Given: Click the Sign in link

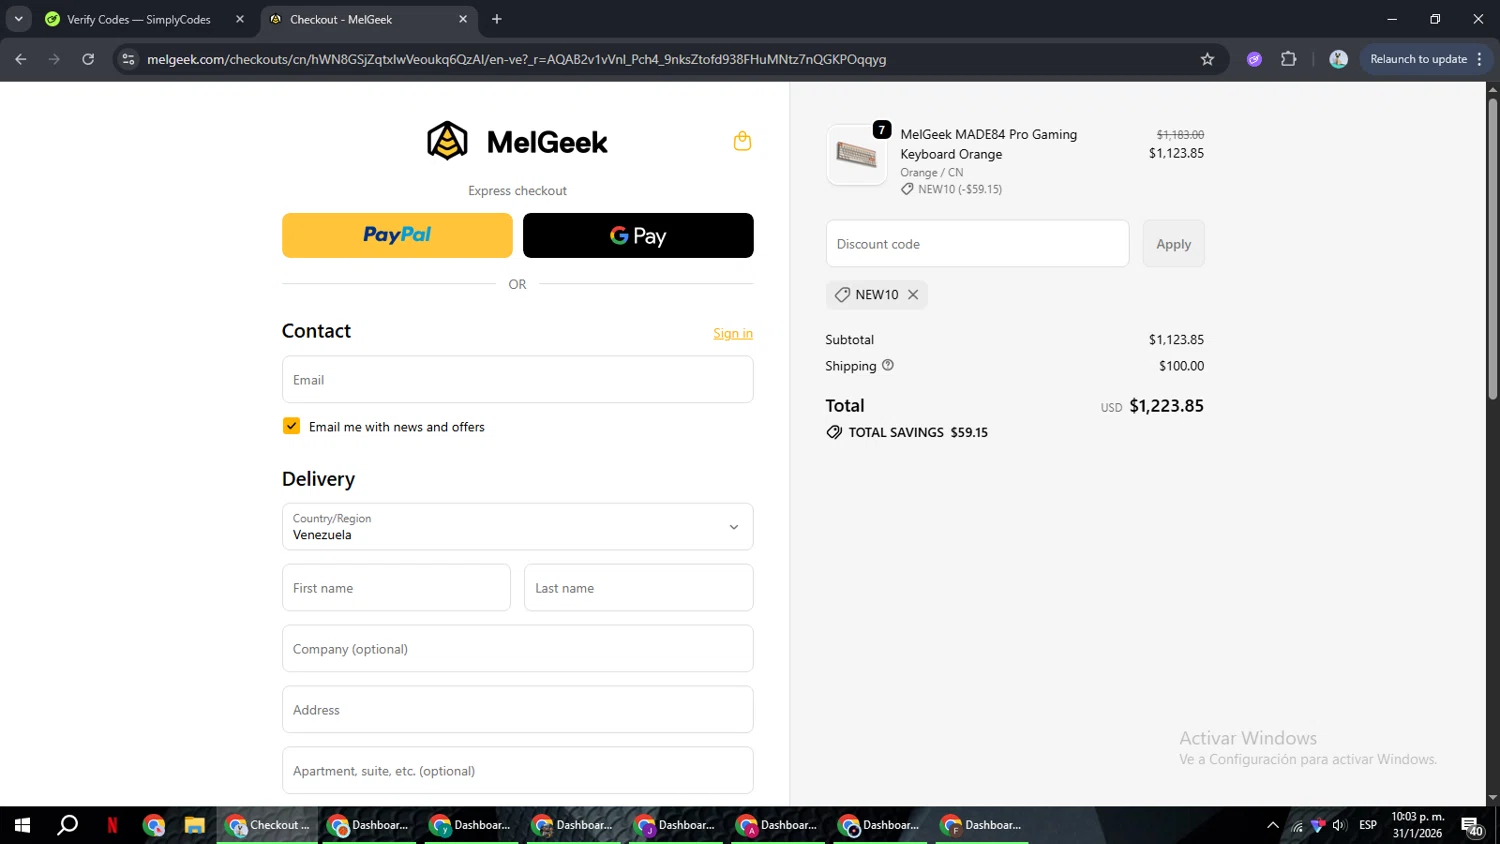Looking at the screenshot, I should 733,333.
